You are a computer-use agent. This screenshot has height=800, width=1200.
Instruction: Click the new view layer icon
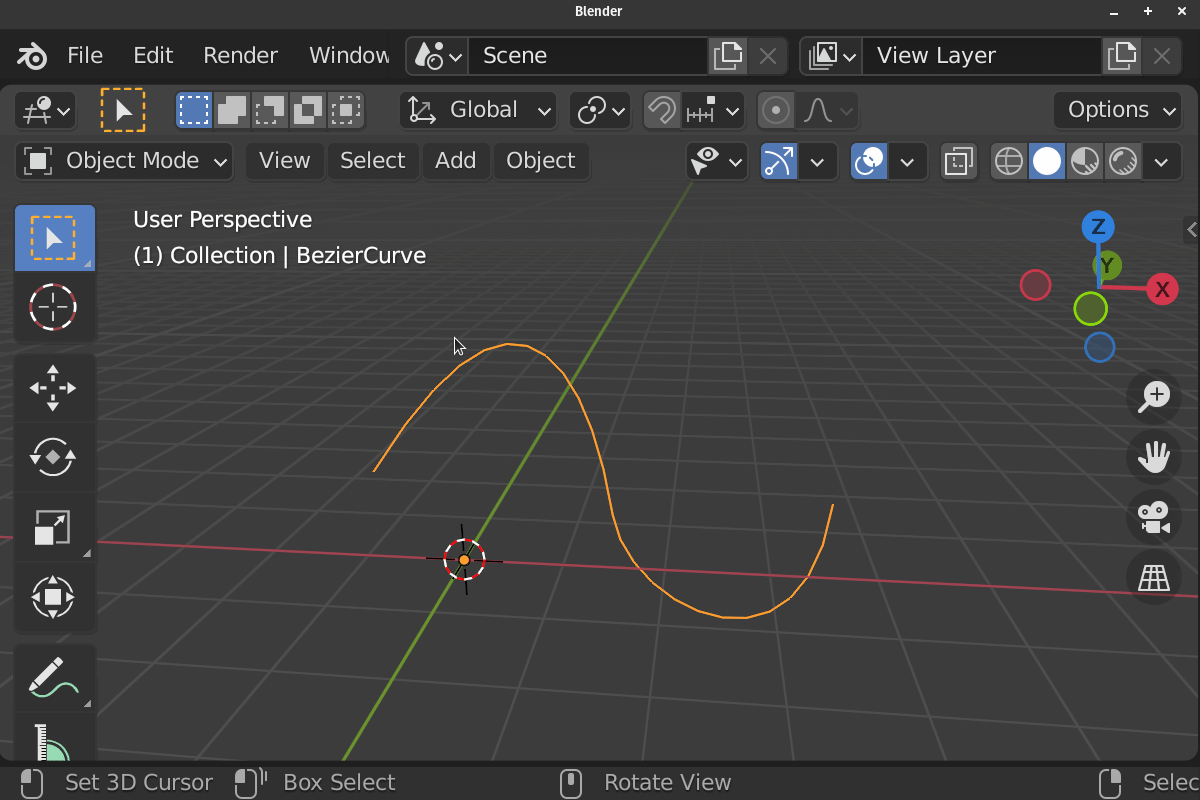(x=1121, y=56)
